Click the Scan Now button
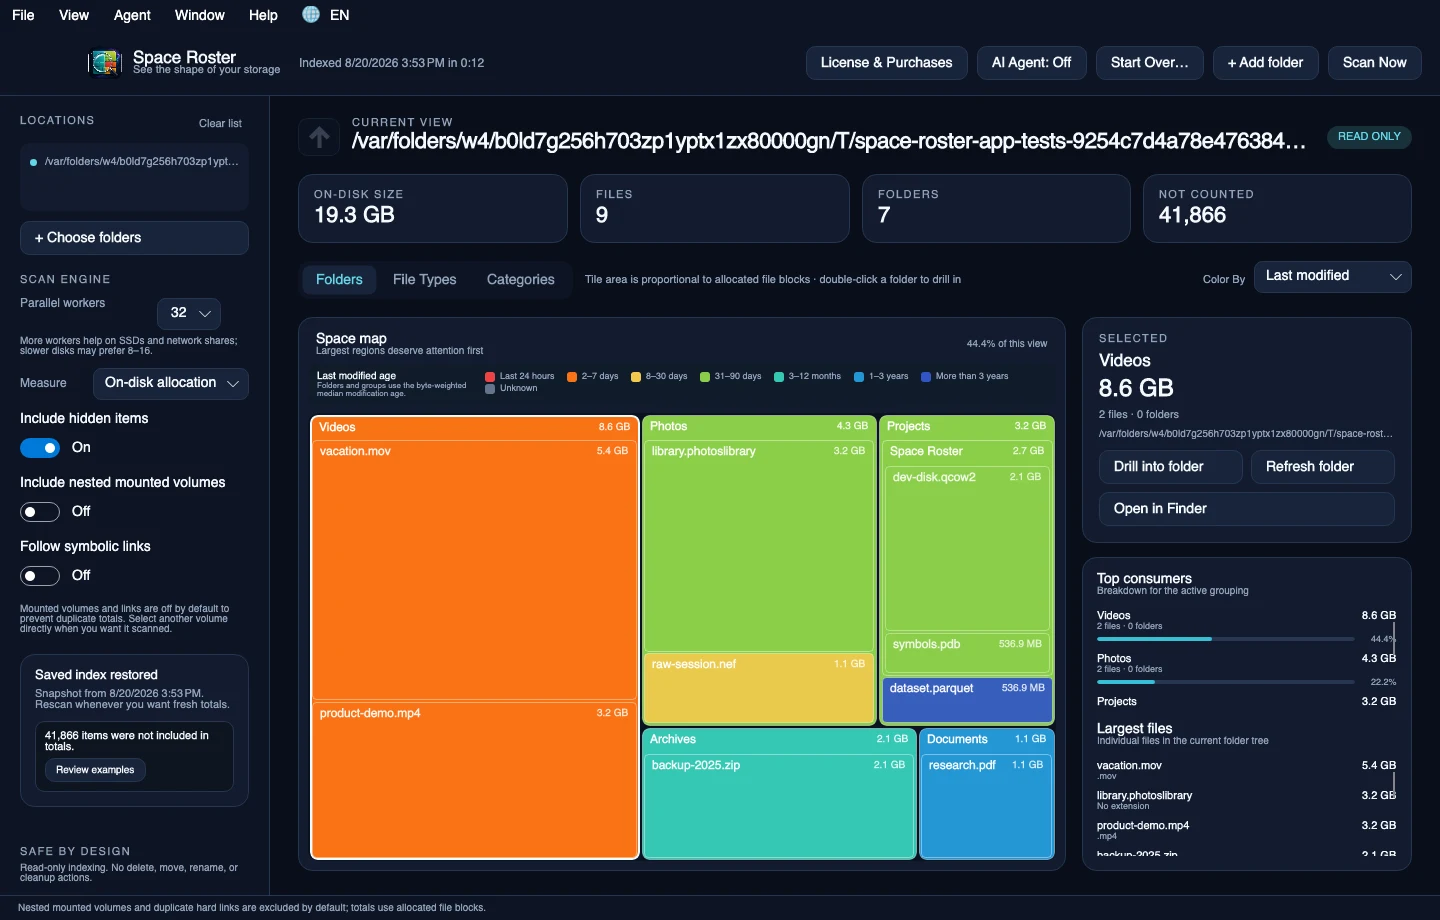1440x920 pixels. (x=1374, y=62)
